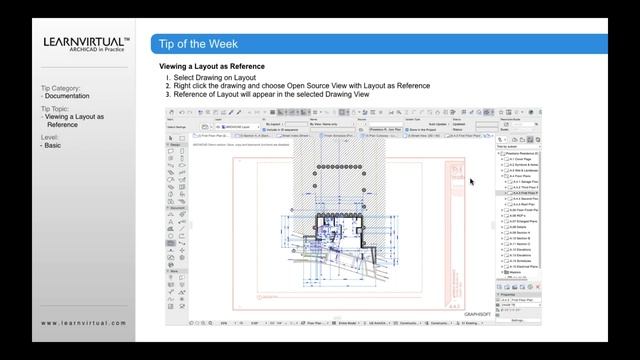Toggle the Include in ID sequence checkbox
This screenshot has height=360, width=640.
[x=264, y=130]
